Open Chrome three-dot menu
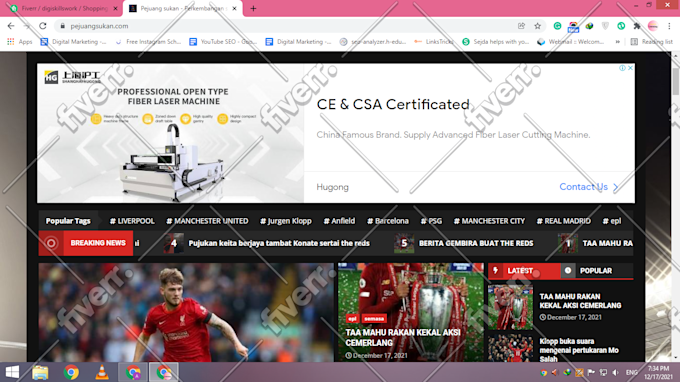 tap(669, 26)
